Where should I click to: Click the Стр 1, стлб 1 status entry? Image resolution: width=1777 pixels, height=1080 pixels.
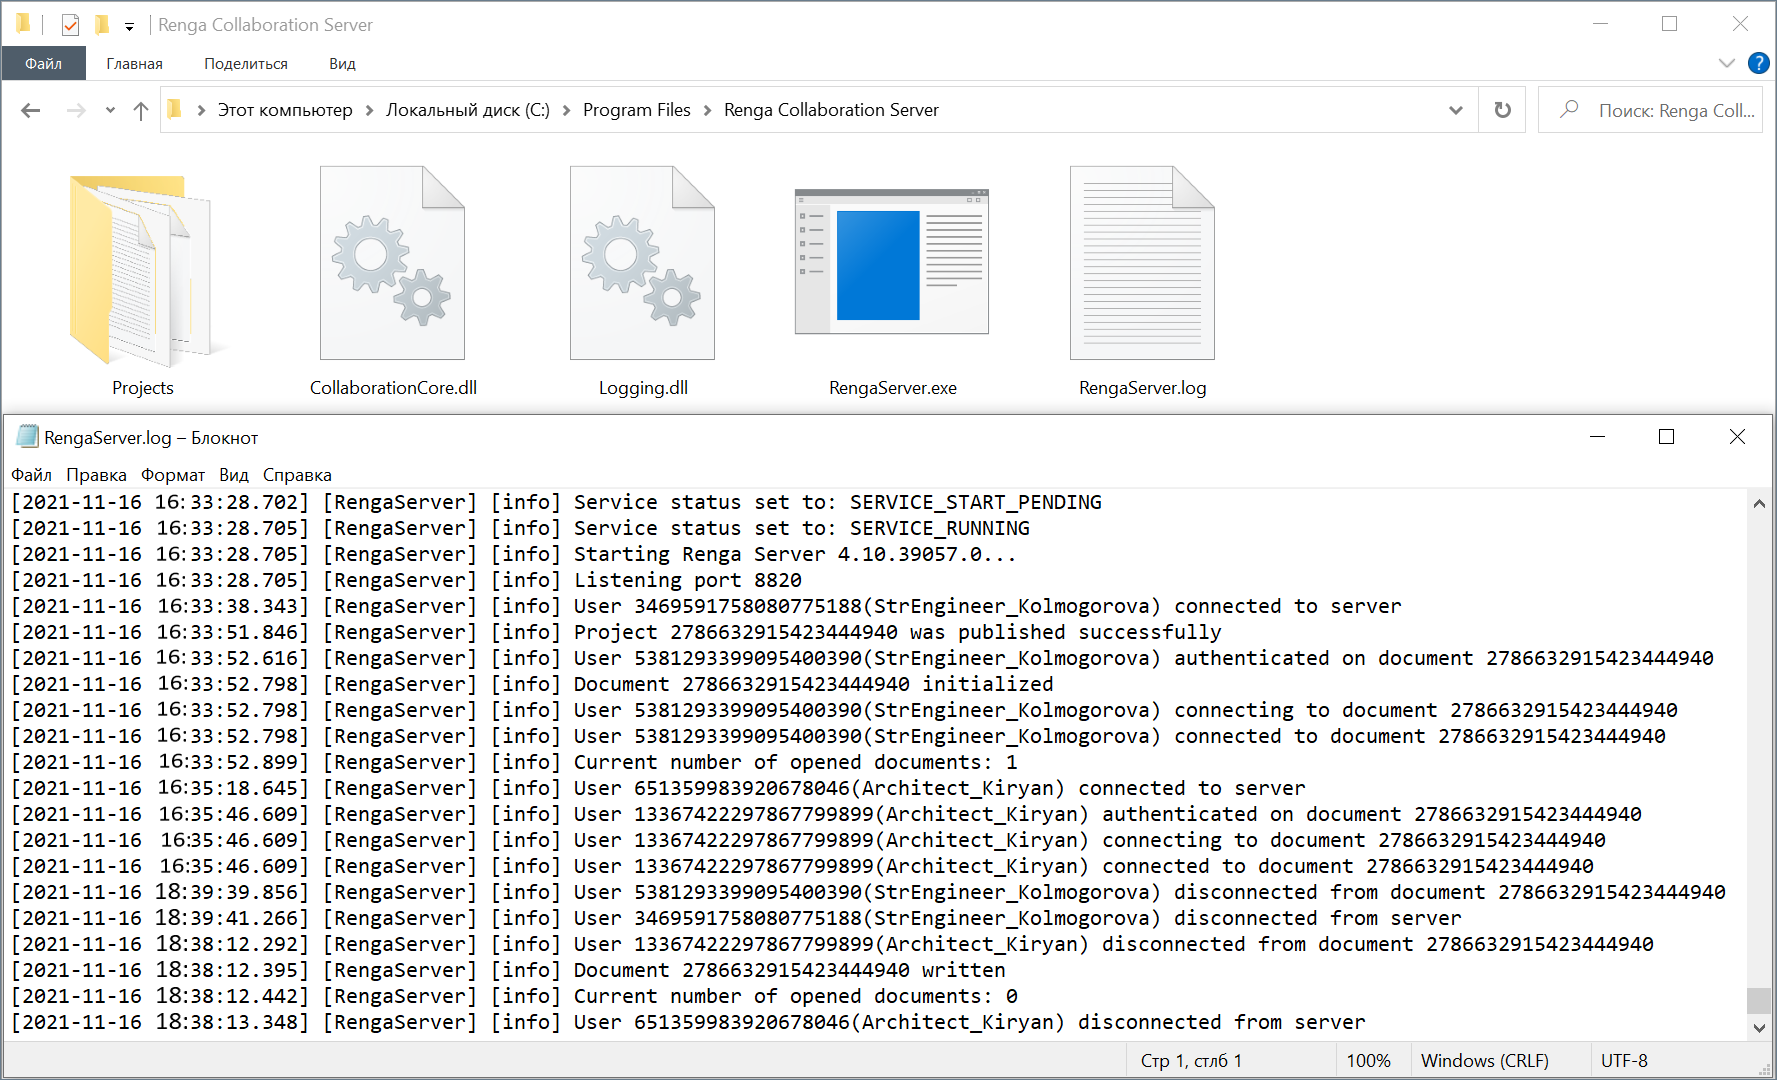(x=1191, y=1061)
